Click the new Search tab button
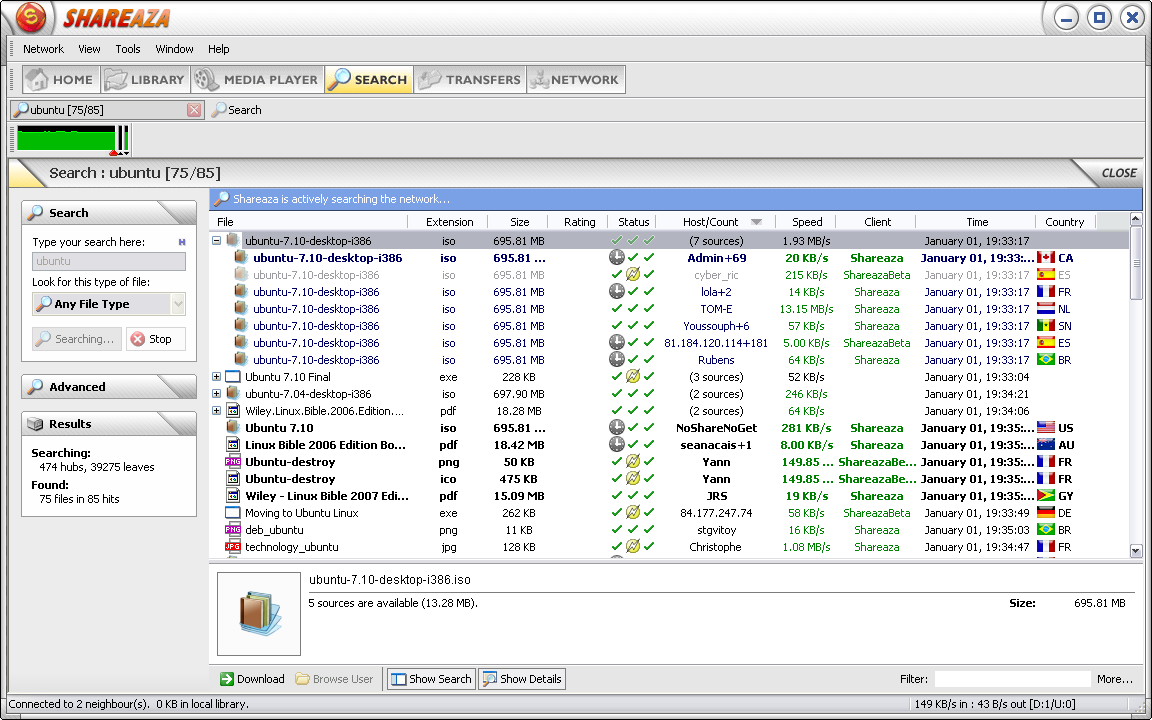Viewport: 1152px width, 720px height. coord(237,110)
